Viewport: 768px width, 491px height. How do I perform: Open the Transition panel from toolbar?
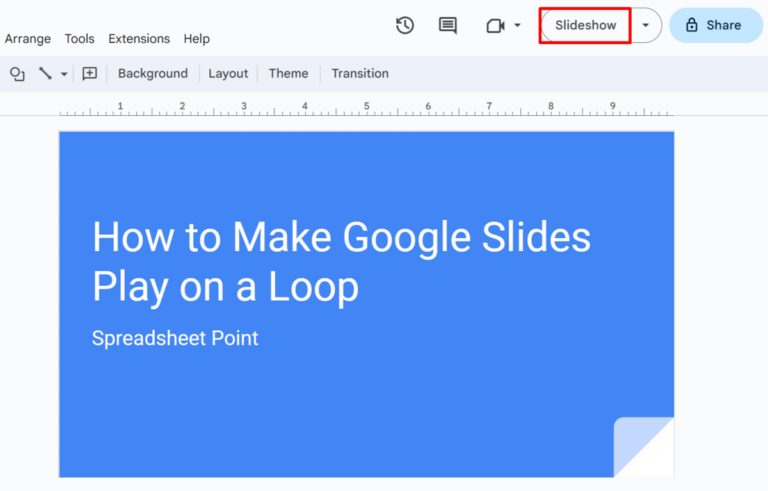click(360, 74)
